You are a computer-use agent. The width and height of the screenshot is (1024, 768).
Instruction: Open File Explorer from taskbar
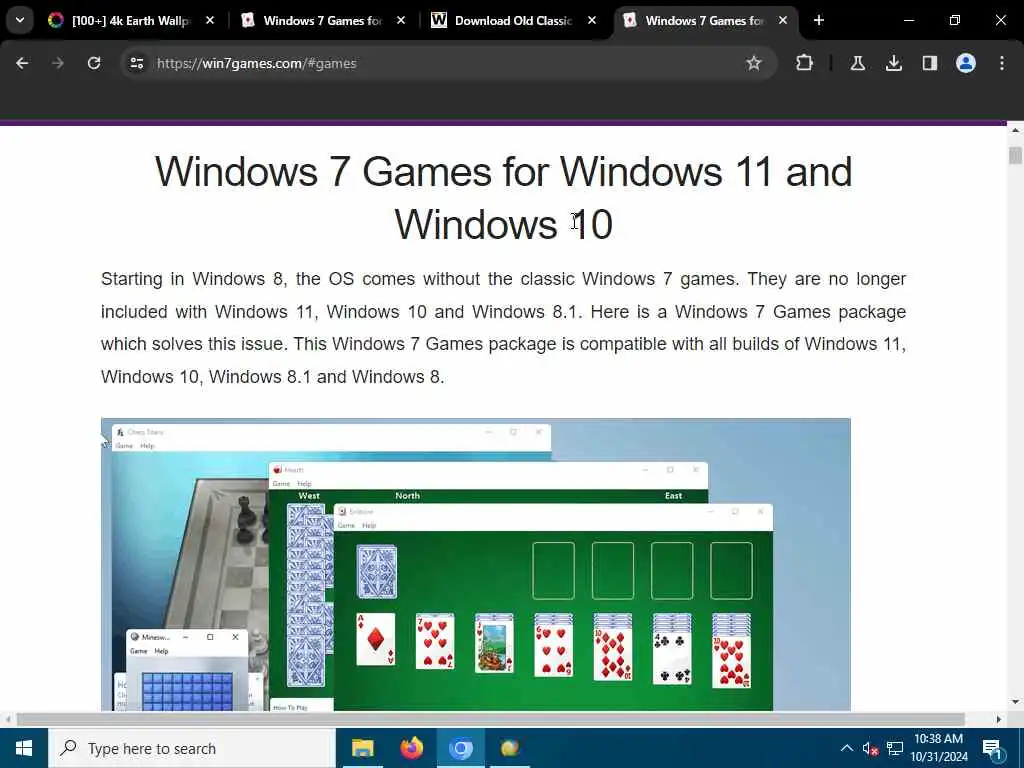pyautogui.click(x=362, y=748)
